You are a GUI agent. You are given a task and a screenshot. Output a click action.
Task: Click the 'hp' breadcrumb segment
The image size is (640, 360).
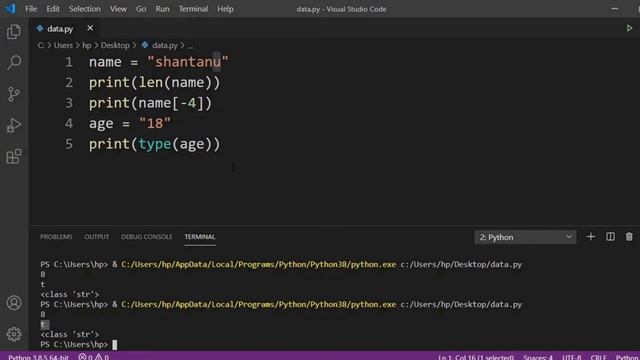(x=87, y=45)
